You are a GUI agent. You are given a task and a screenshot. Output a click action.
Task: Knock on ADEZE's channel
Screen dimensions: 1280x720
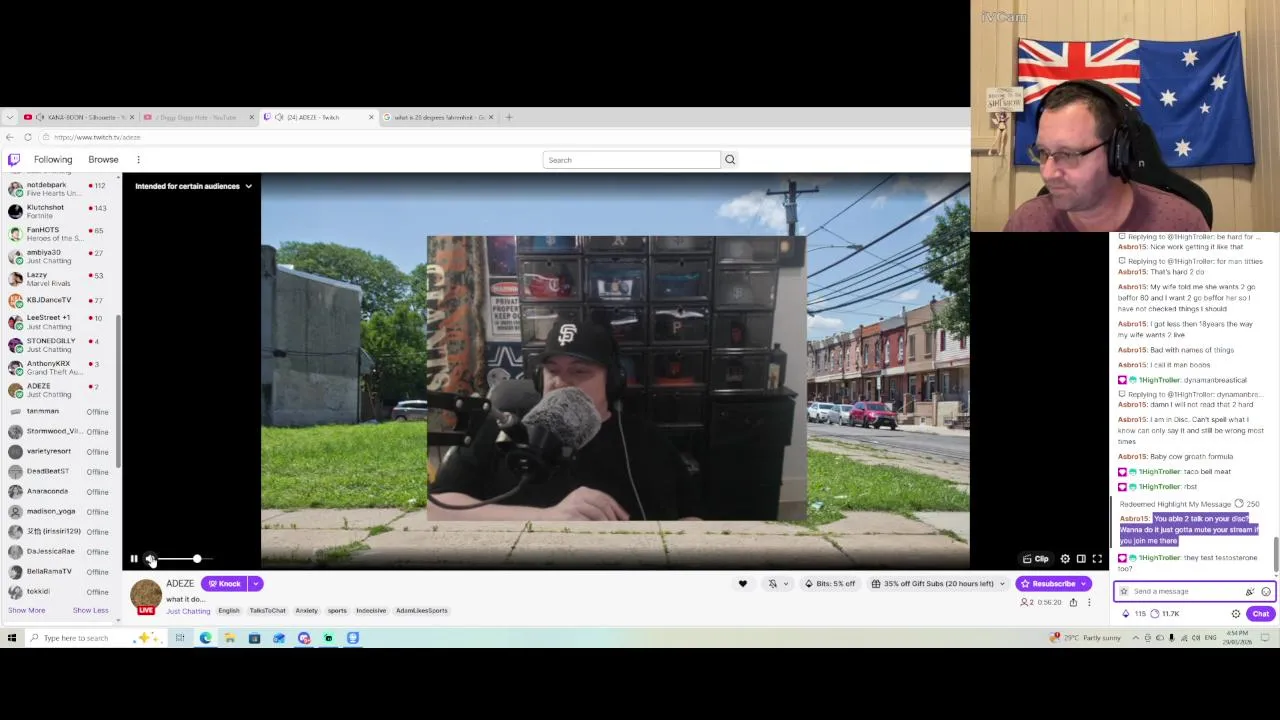click(x=224, y=584)
